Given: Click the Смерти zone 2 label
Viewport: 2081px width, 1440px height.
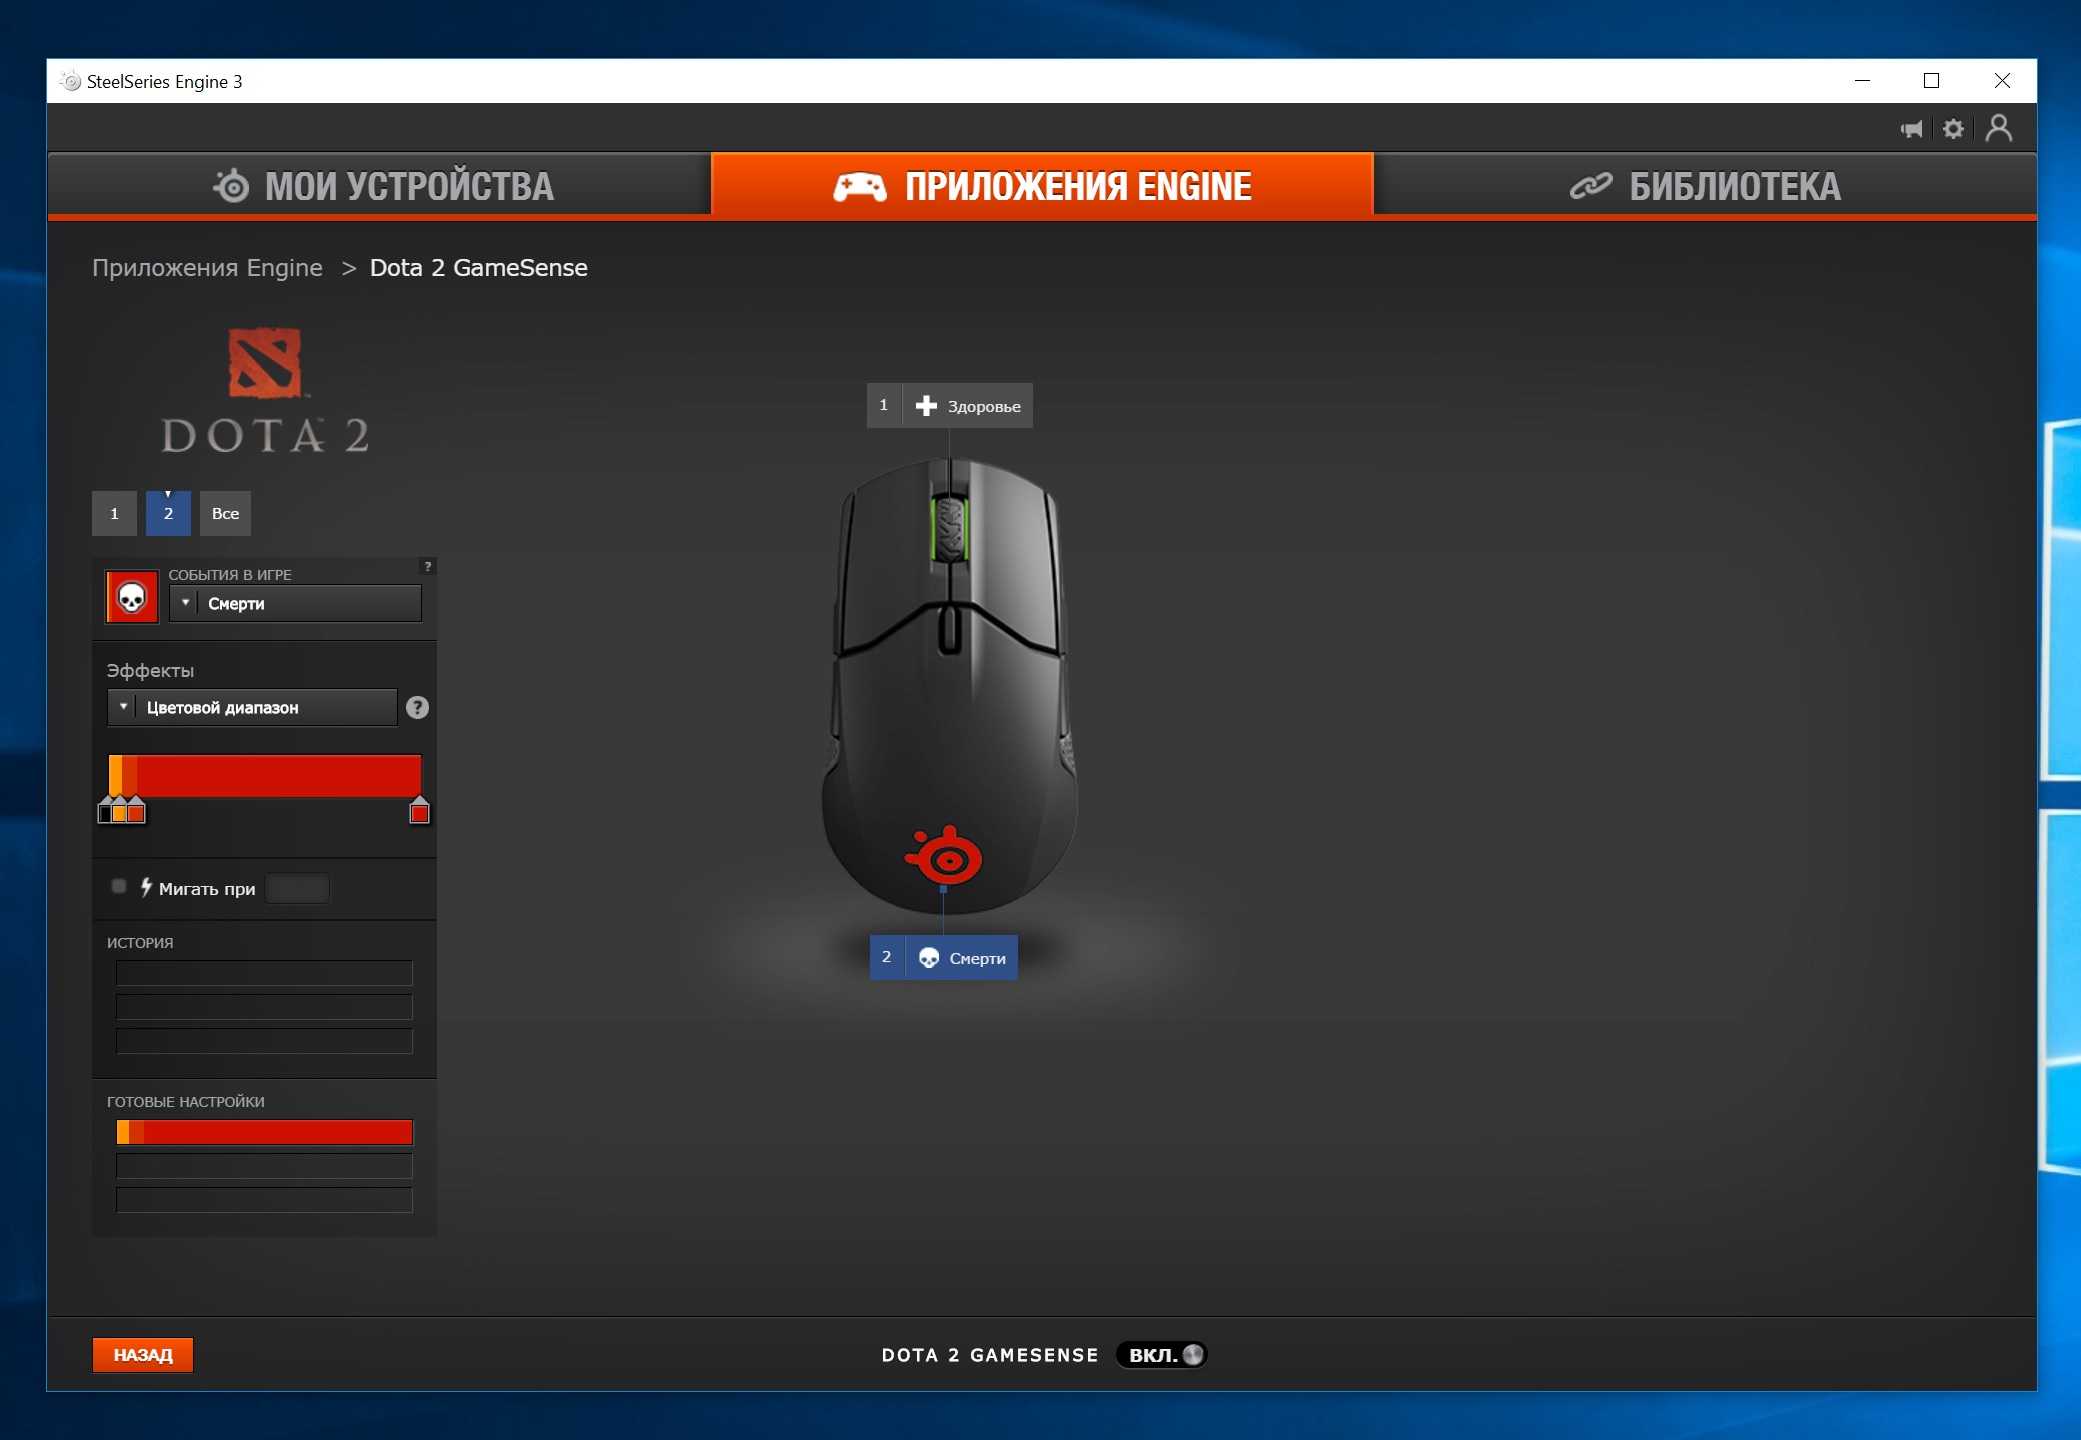Looking at the screenshot, I should [x=944, y=957].
